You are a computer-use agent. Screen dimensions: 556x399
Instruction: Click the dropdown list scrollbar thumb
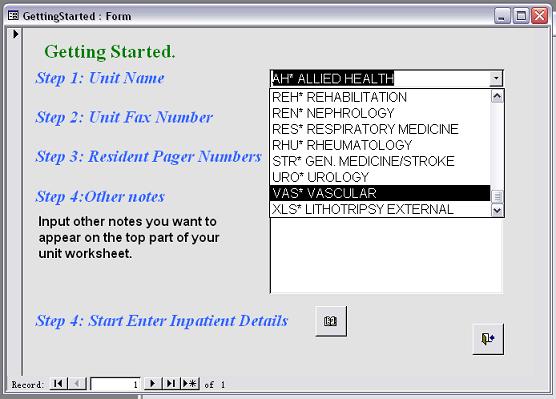(497, 196)
